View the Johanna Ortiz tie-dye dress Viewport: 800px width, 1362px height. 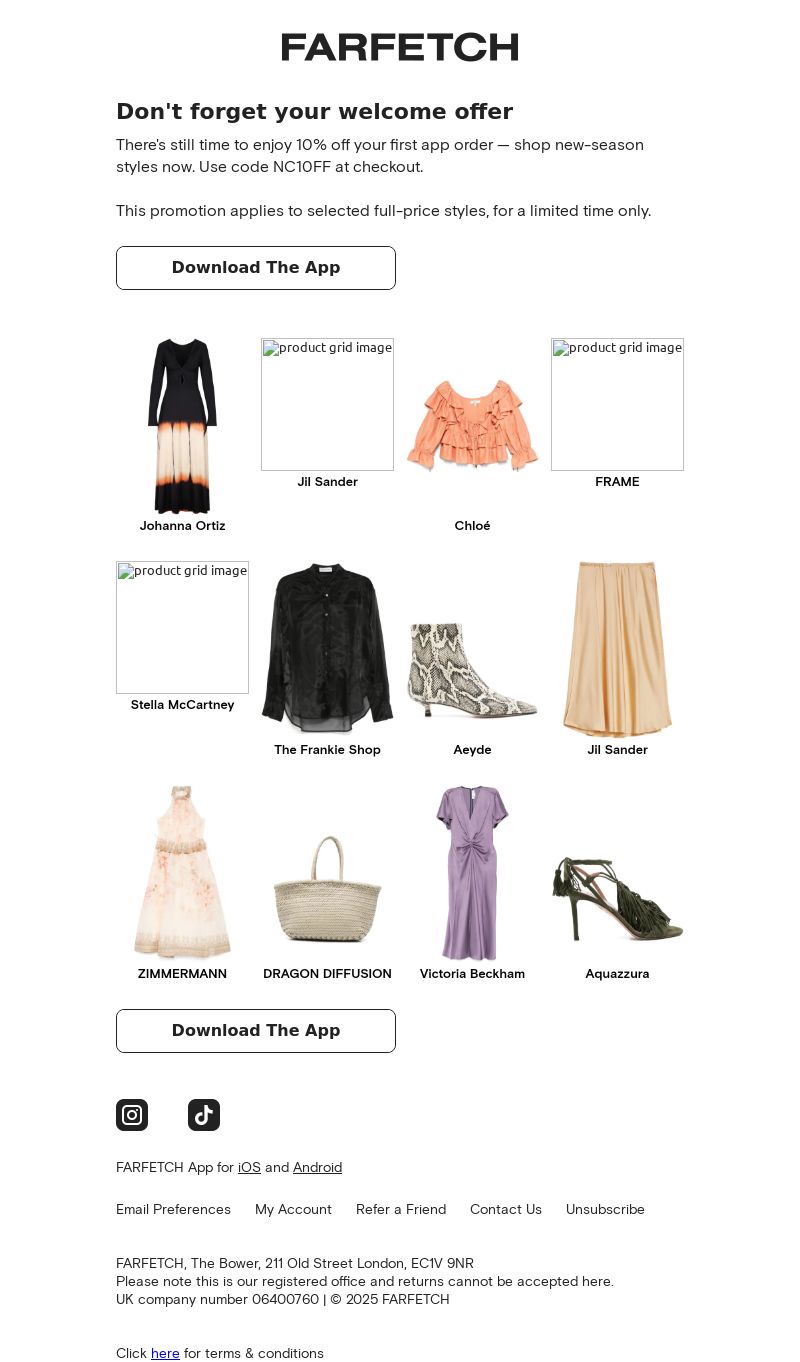point(182,426)
